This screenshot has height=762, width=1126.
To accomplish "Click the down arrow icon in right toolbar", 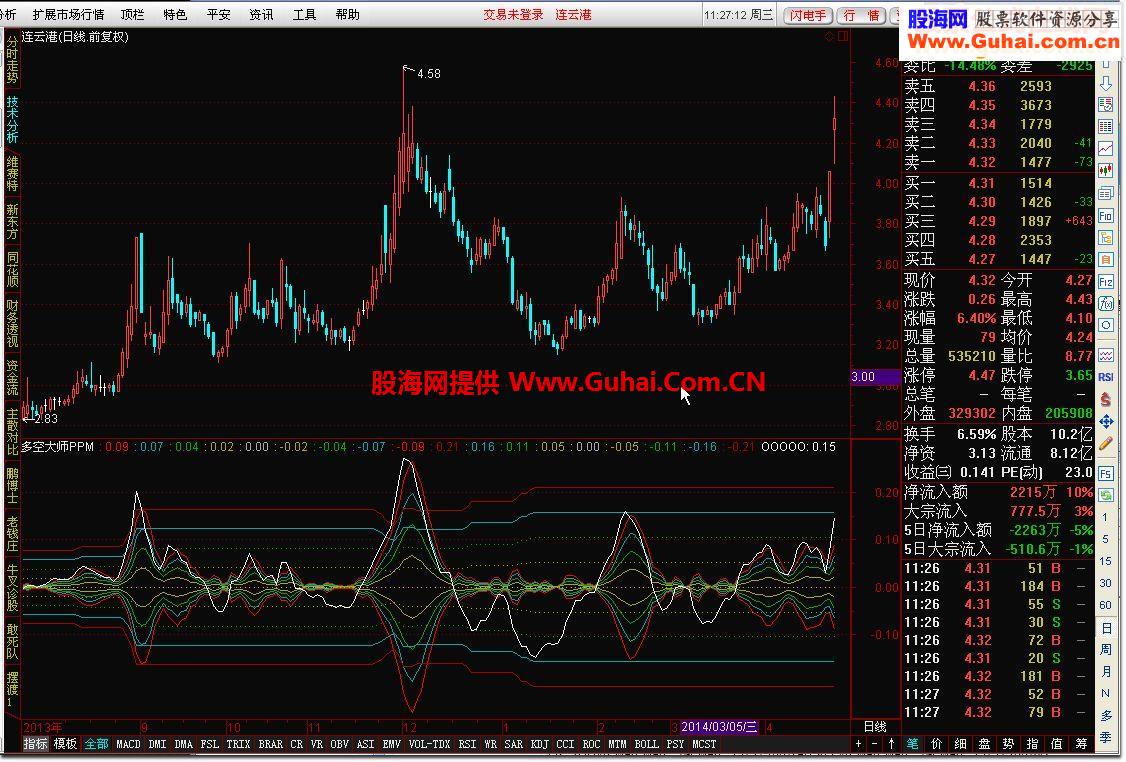I will point(1106,83).
